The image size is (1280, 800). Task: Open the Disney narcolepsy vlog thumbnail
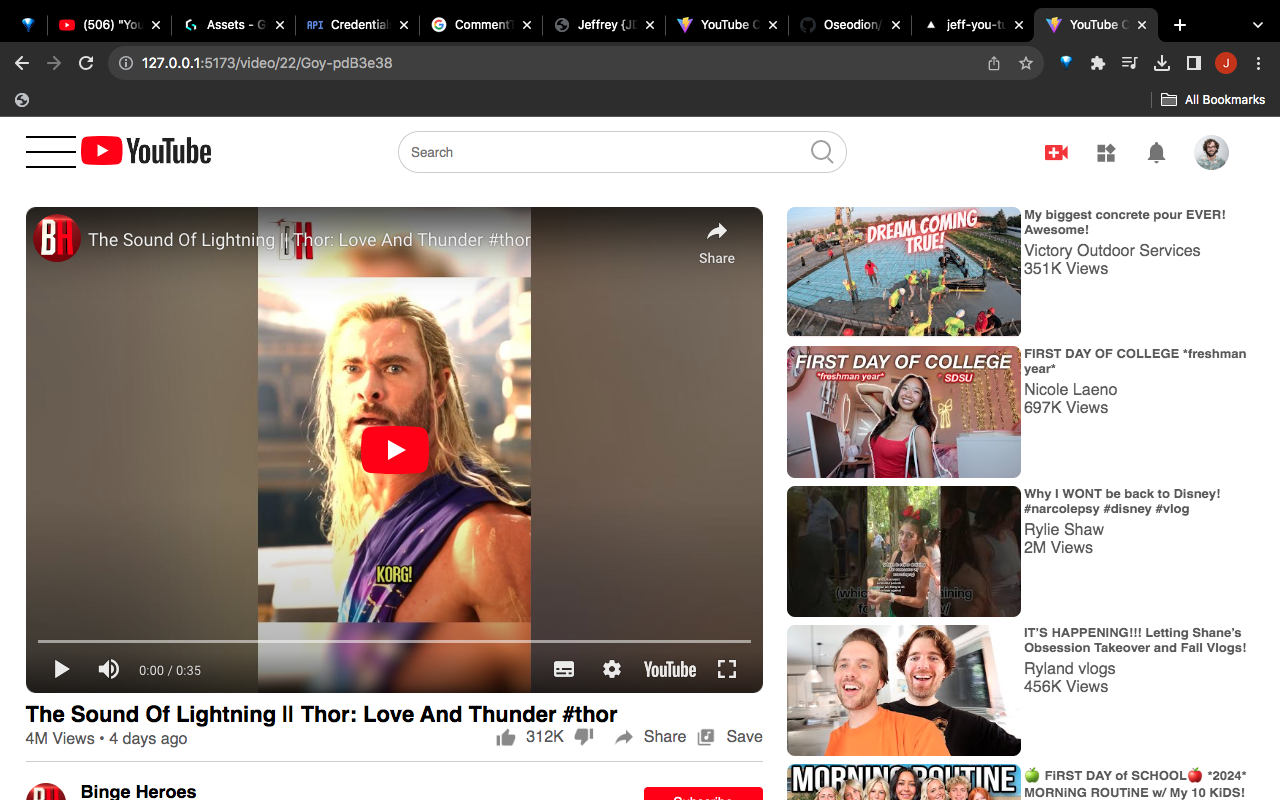(x=904, y=551)
